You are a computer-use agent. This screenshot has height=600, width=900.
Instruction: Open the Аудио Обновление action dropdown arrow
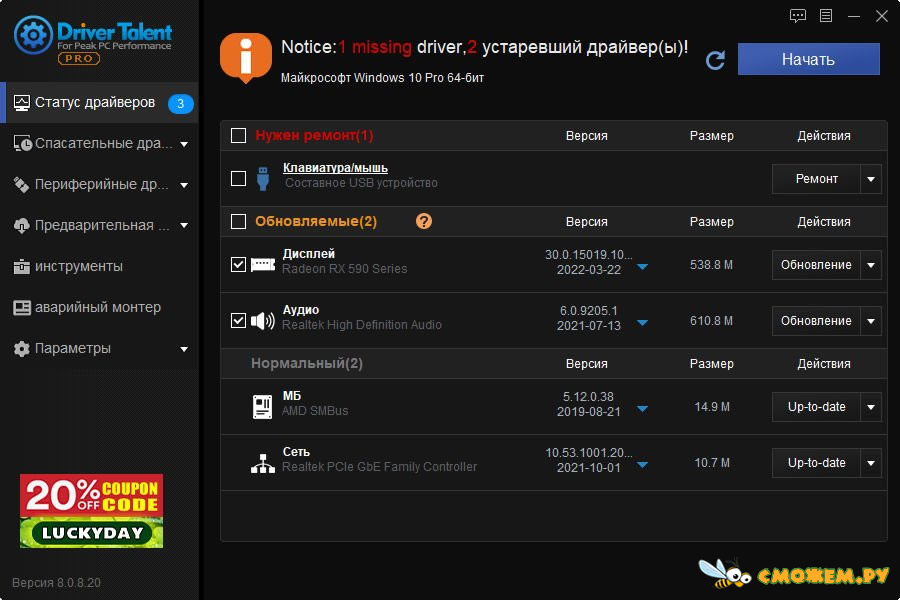(x=871, y=321)
